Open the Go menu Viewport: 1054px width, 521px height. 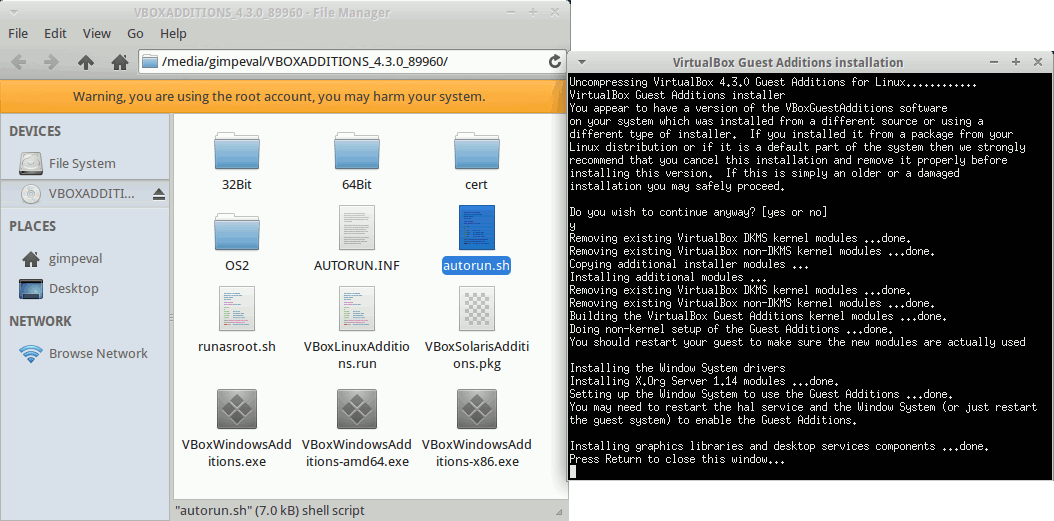135,34
